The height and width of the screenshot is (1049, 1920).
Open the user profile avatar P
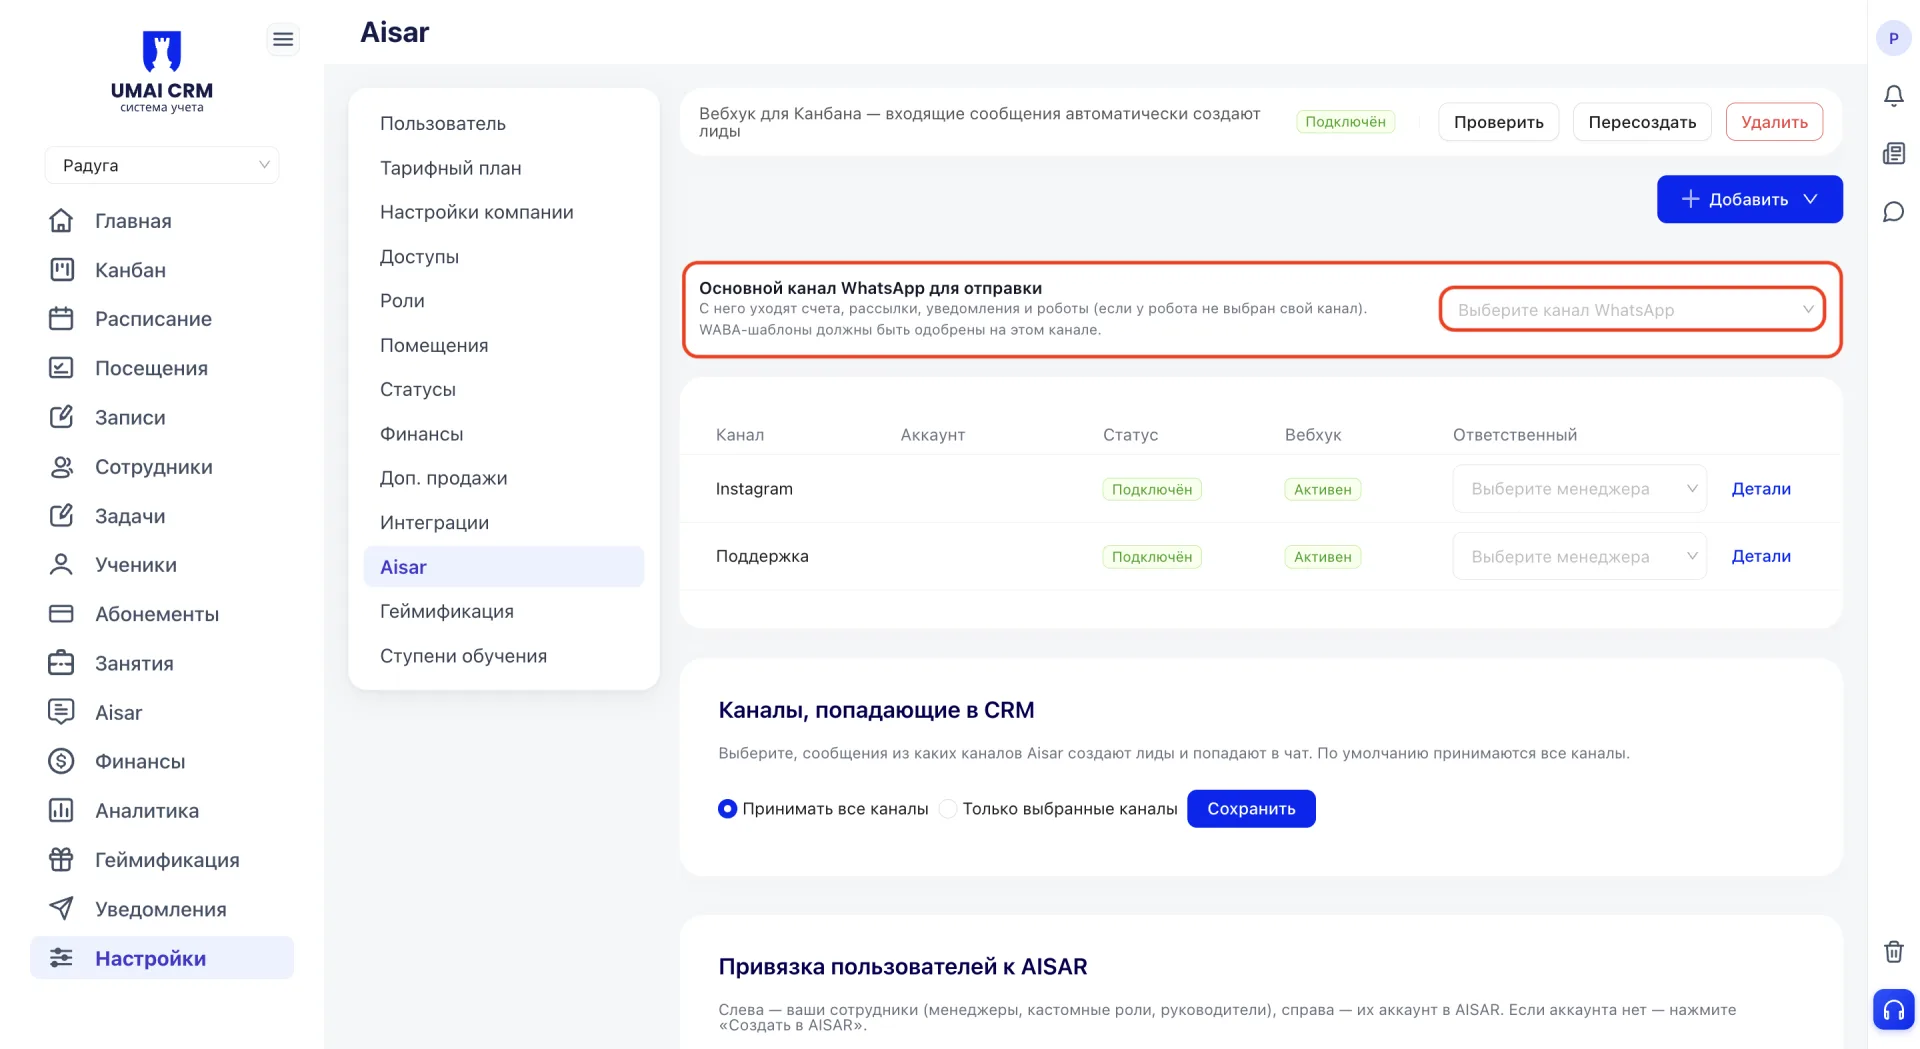click(1893, 38)
